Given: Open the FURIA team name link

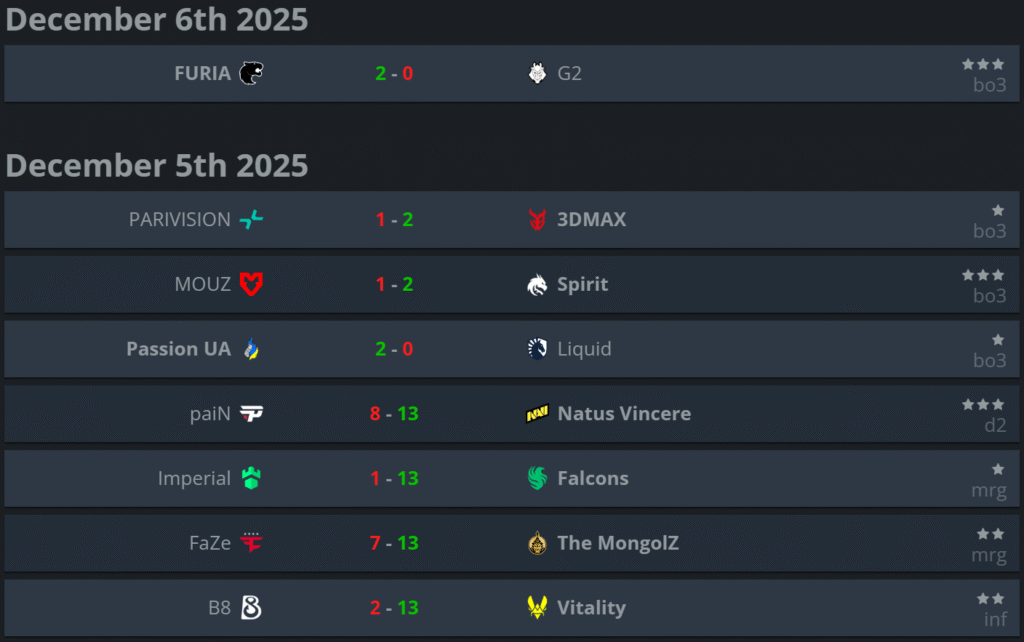Looking at the screenshot, I should pos(202,73).
